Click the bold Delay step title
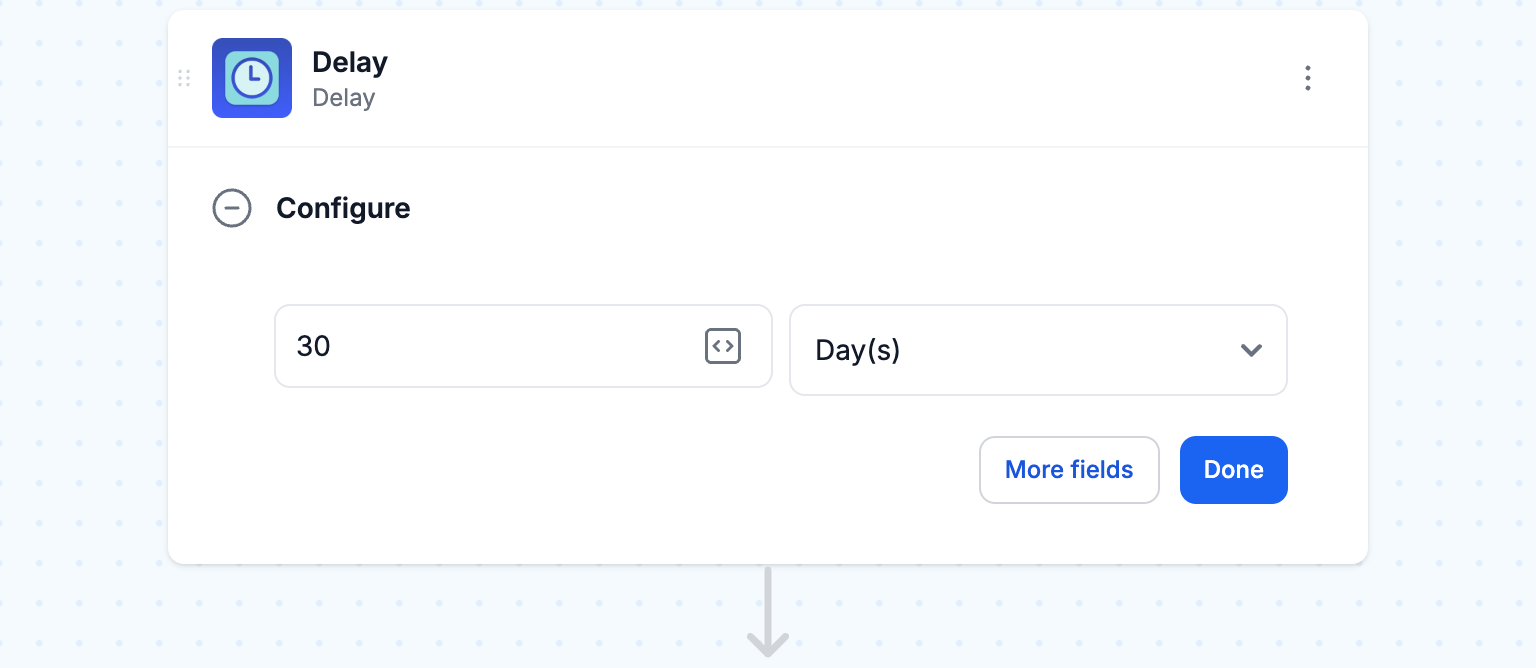This screenshot has height=668, width=1536. (350, 62)
